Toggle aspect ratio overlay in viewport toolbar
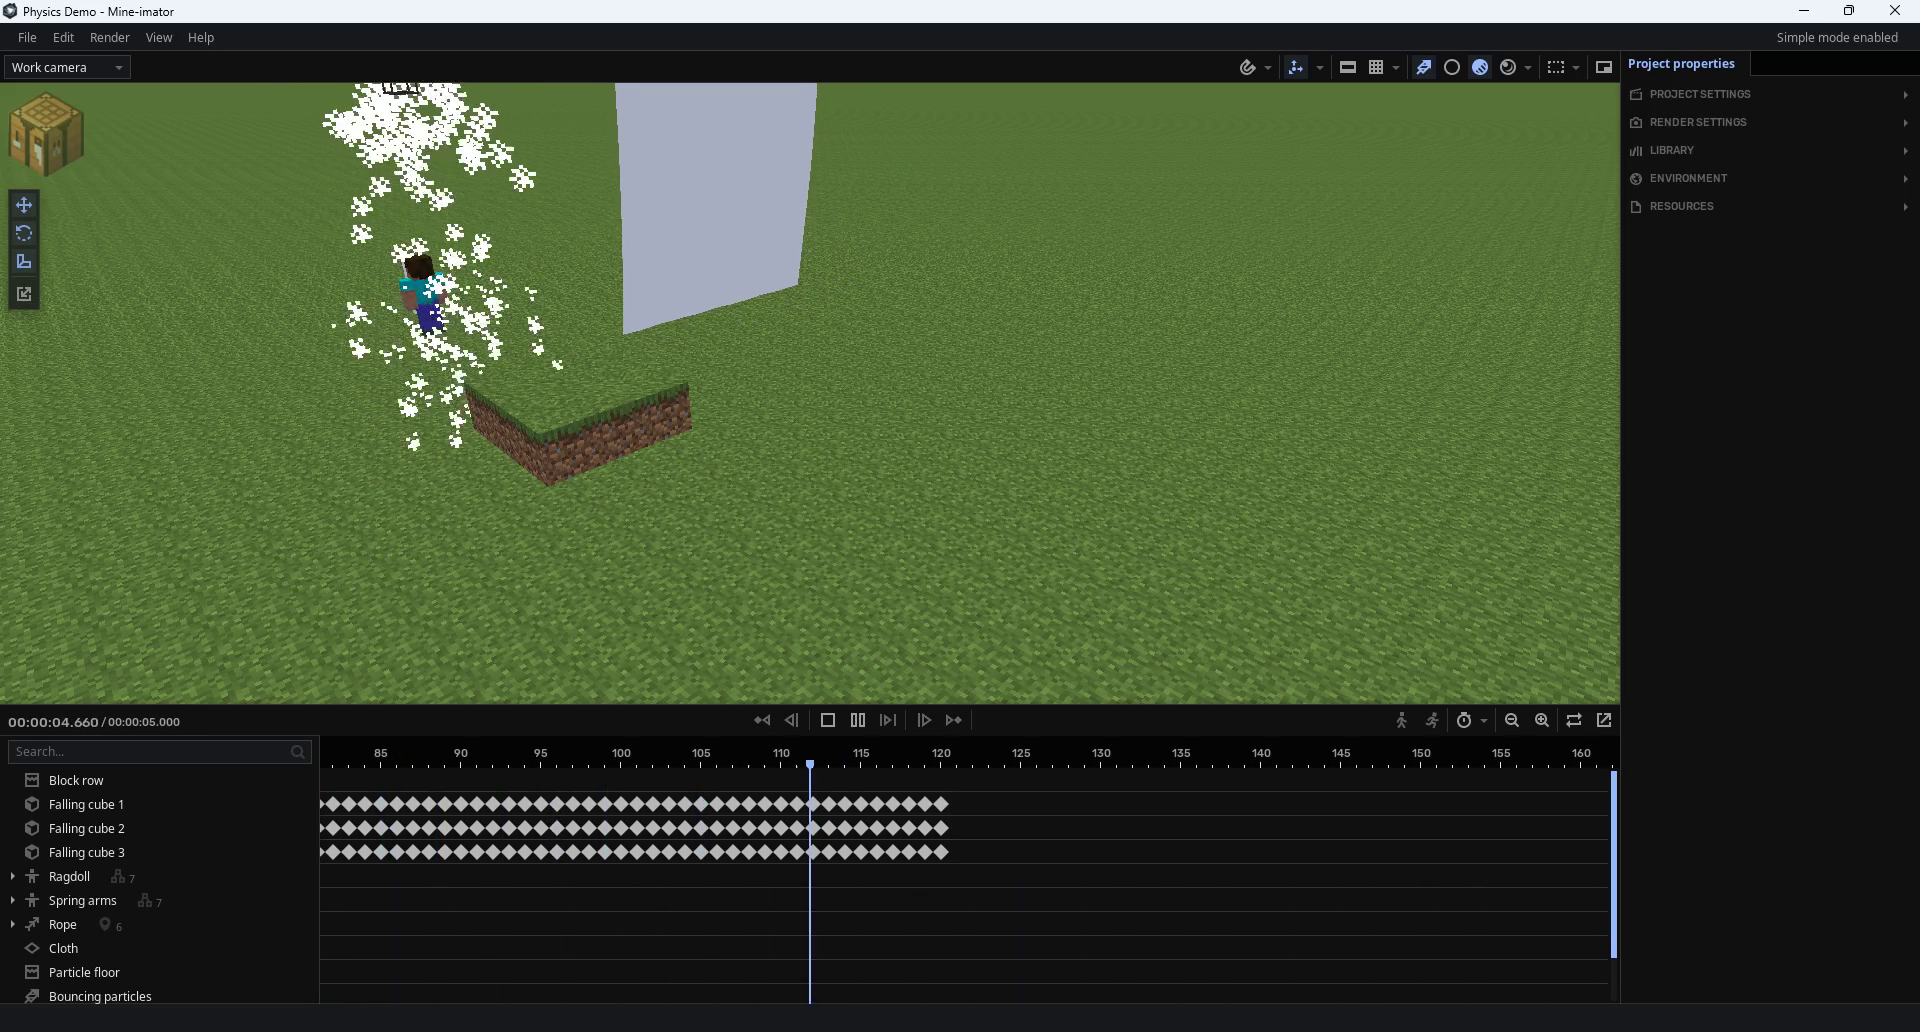Viewport: 1920px width, 1032px height. tap(1348, 67)
